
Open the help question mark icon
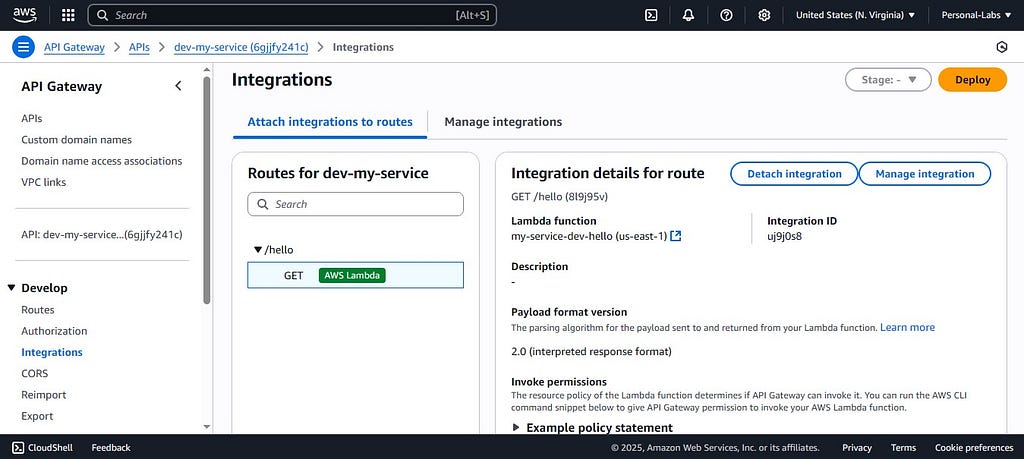coord(726,15)
